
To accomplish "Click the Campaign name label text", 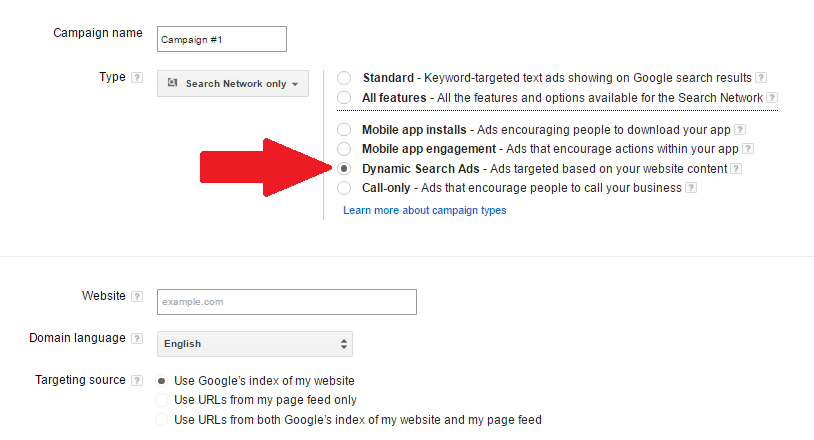I will [98, 33].
